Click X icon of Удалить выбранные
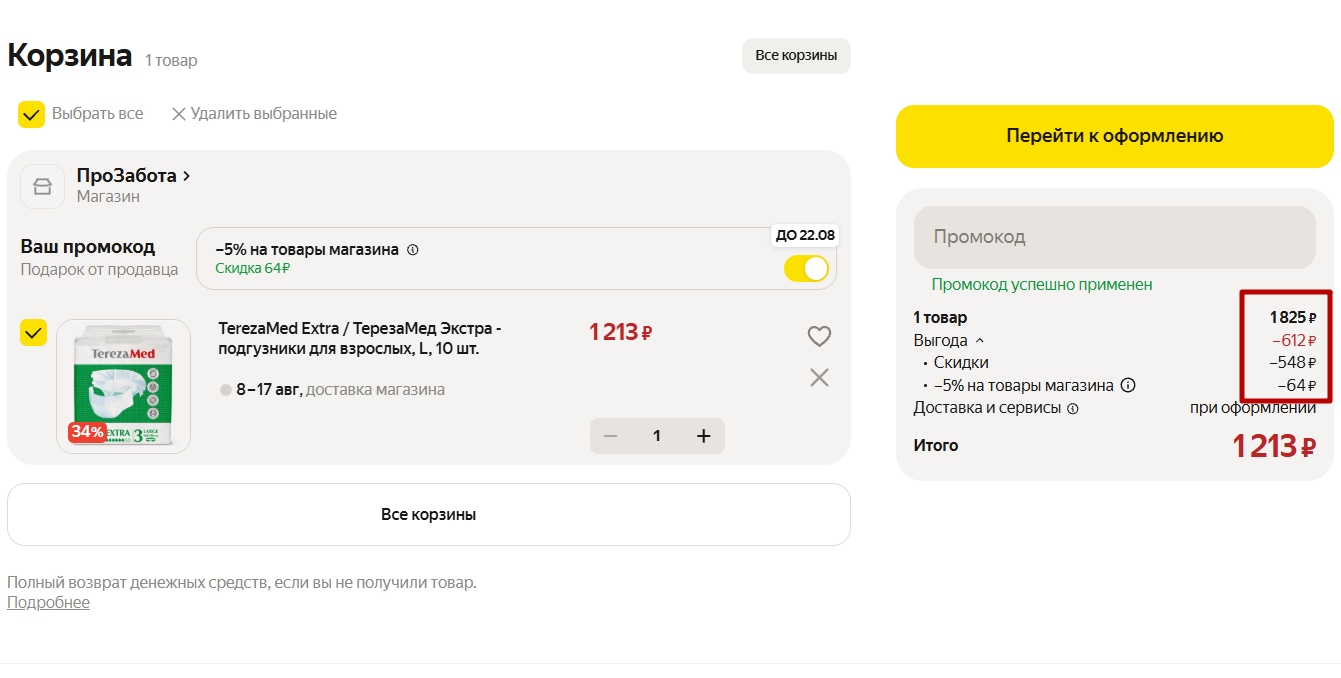The height and width of the screenshot is (678, 1341). click(x=179, y=114)
